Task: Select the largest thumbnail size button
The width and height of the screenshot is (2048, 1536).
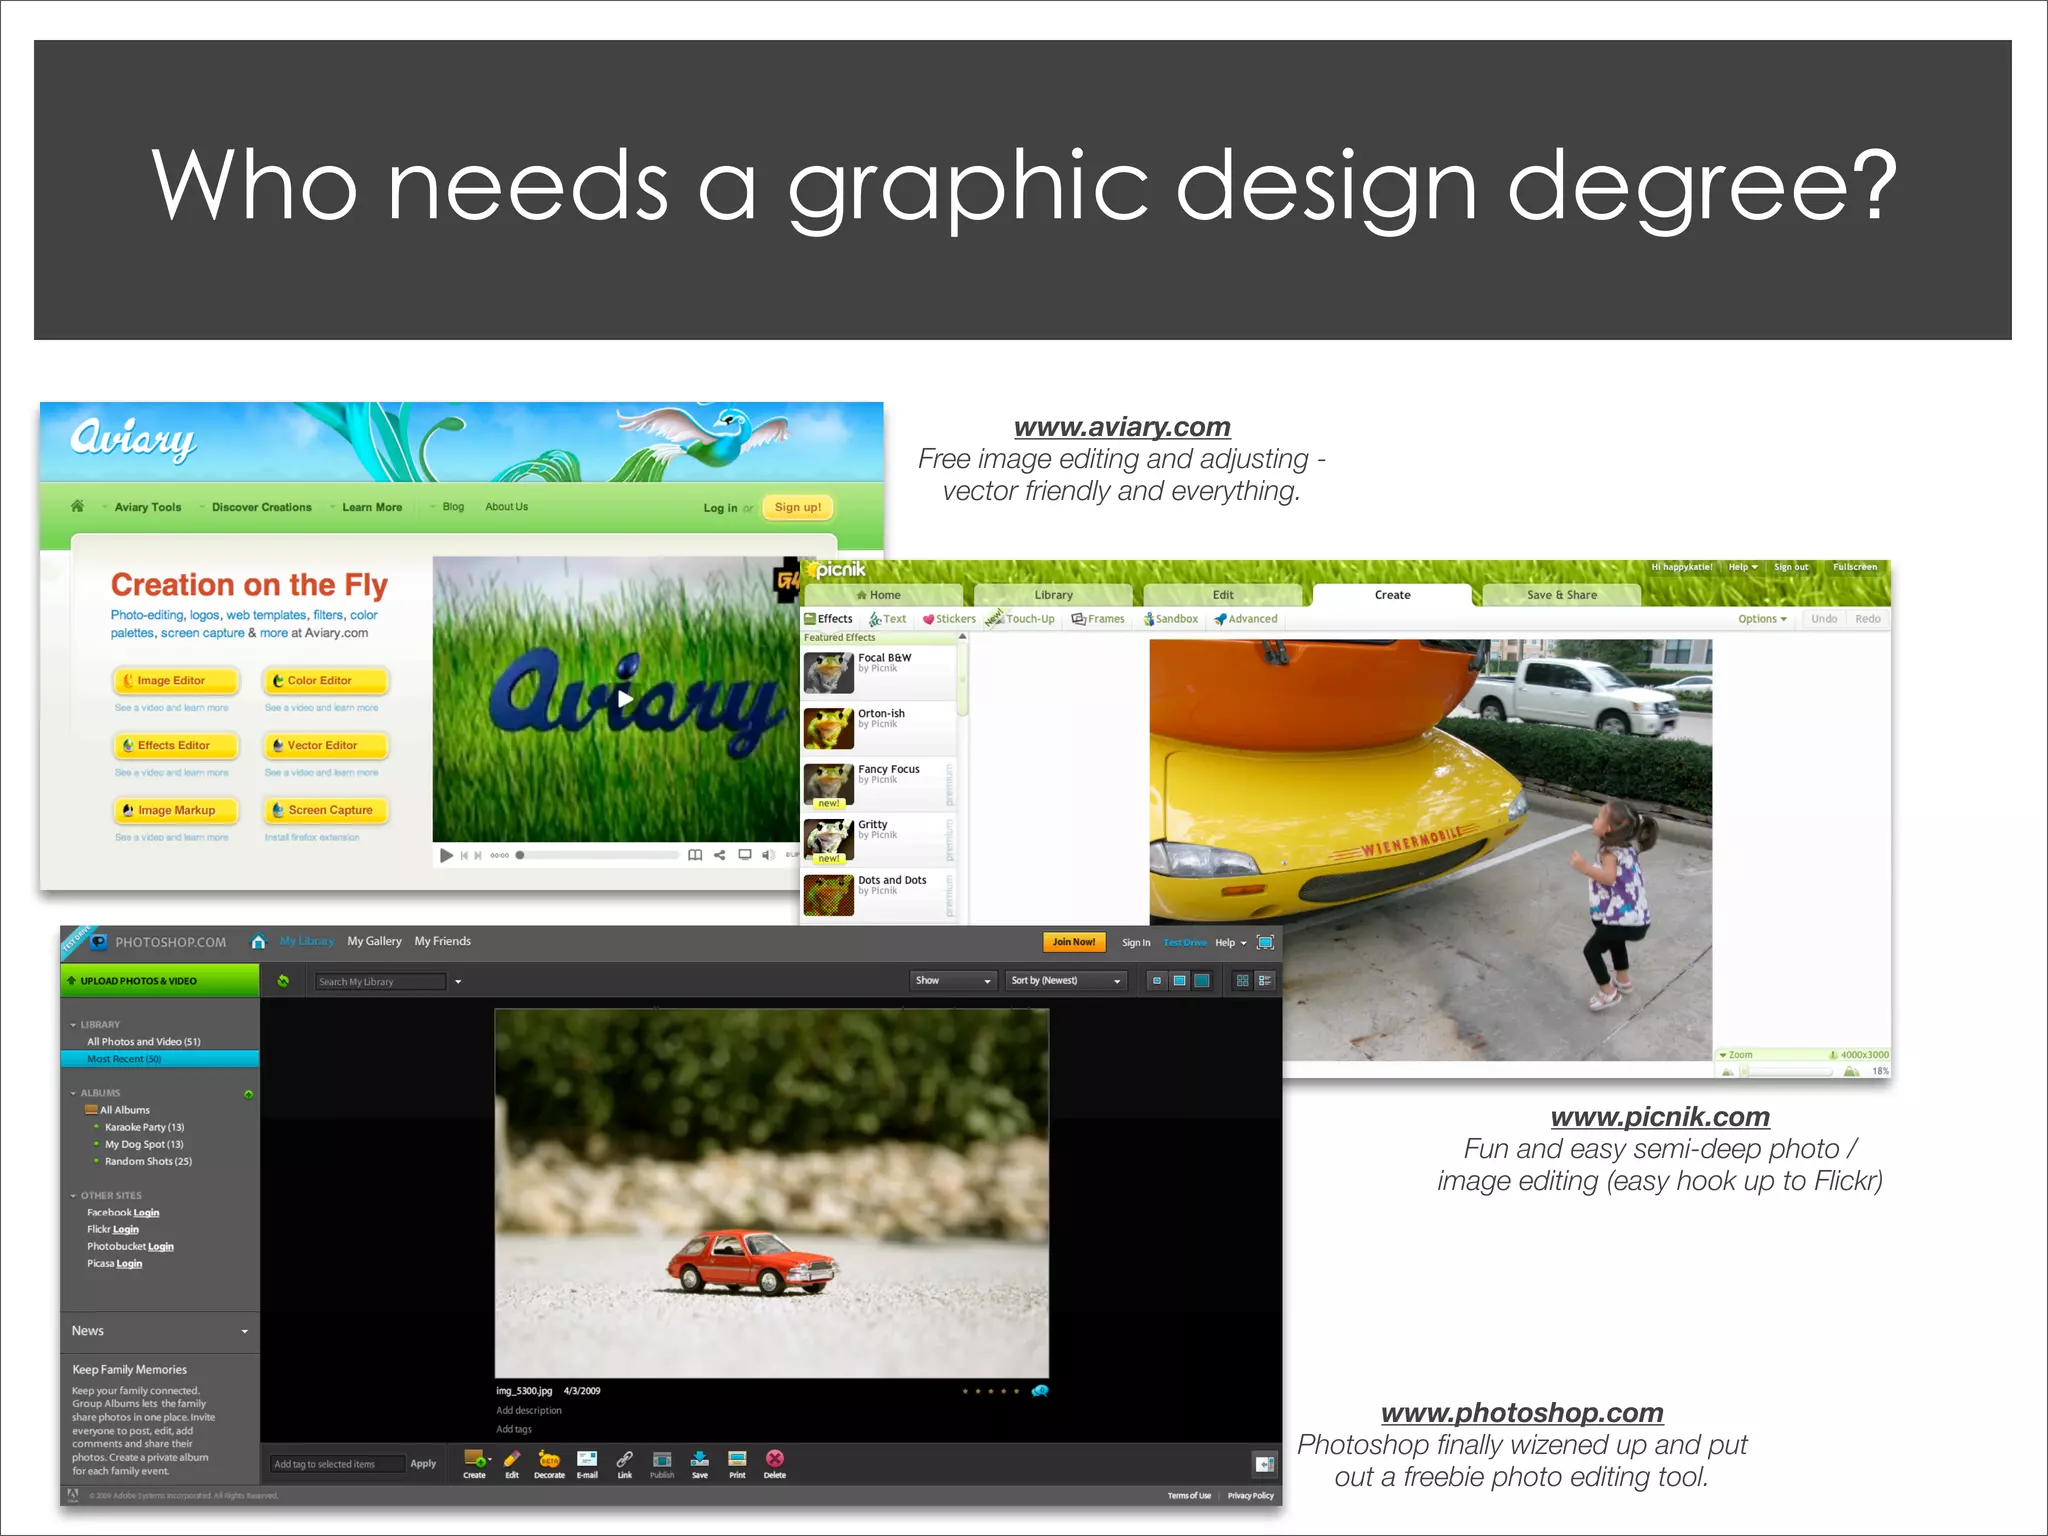Action: [1202, 981]
